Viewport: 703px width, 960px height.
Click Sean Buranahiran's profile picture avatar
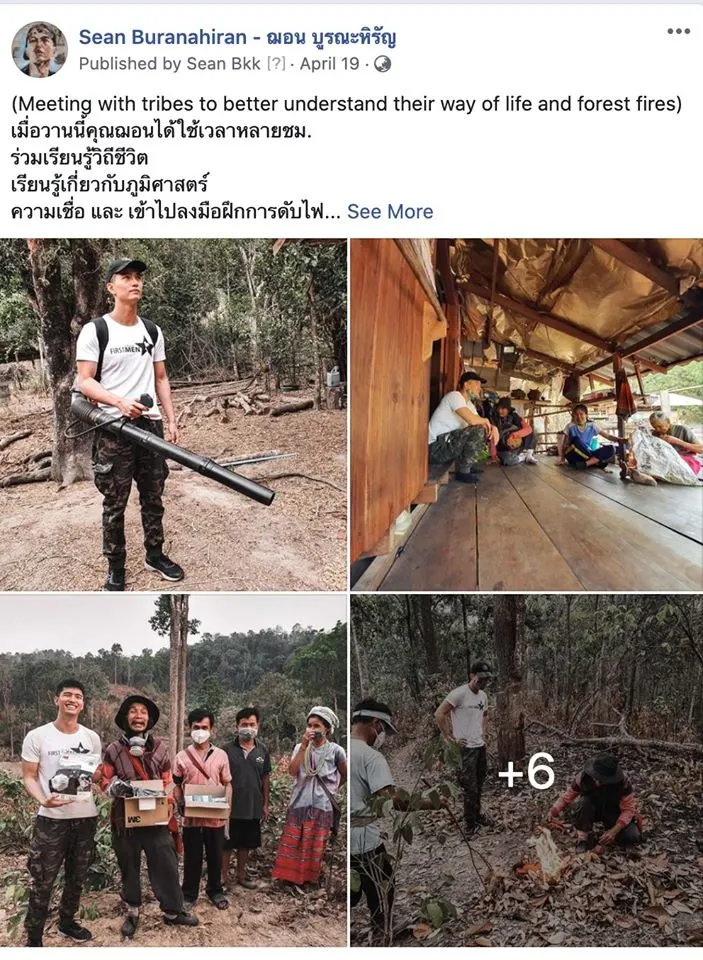[39, 50]
